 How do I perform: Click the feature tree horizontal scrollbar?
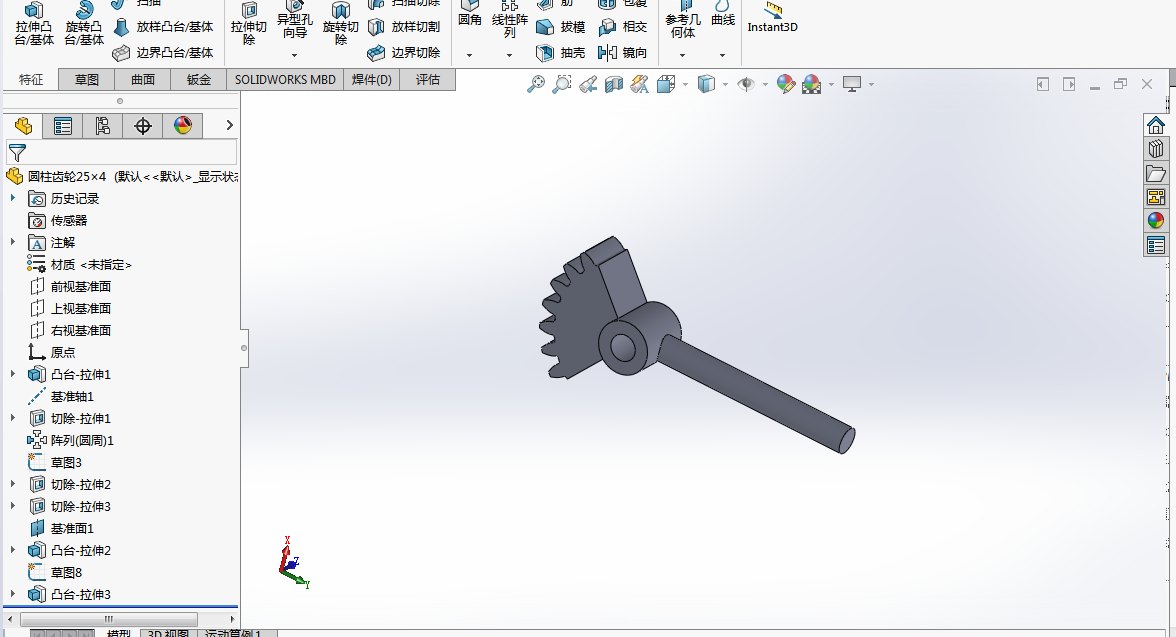pyautogui.click(x=120, y=619)
